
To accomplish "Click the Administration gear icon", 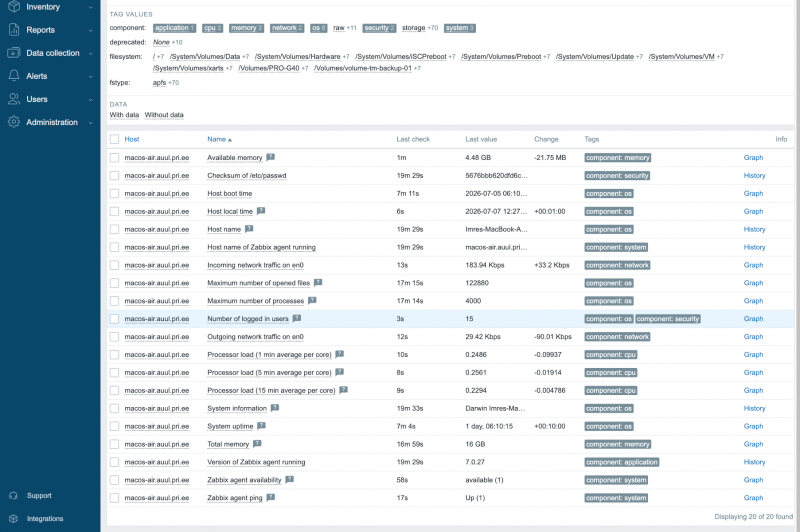I will (14, 122).
